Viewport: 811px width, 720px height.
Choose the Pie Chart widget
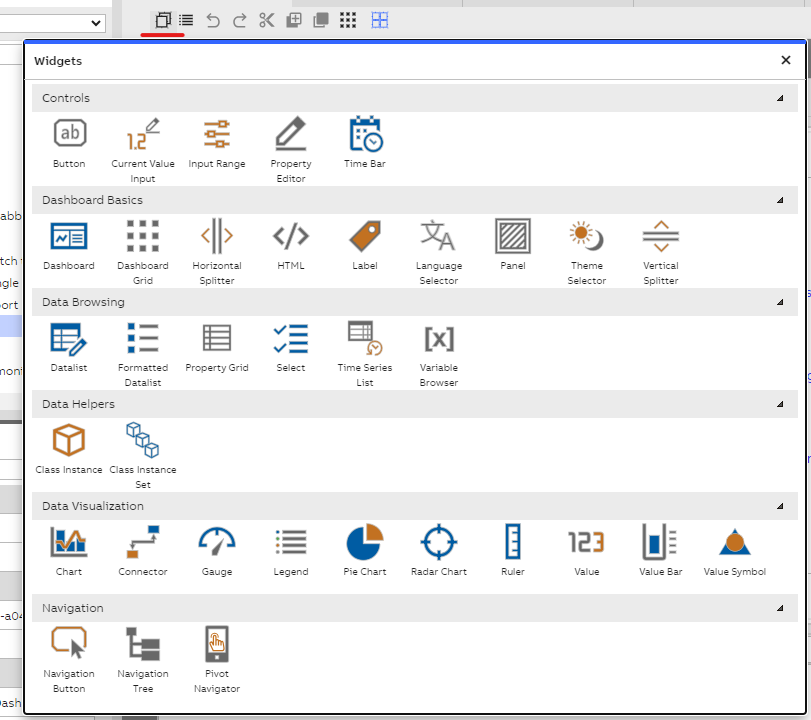[364, 545]
